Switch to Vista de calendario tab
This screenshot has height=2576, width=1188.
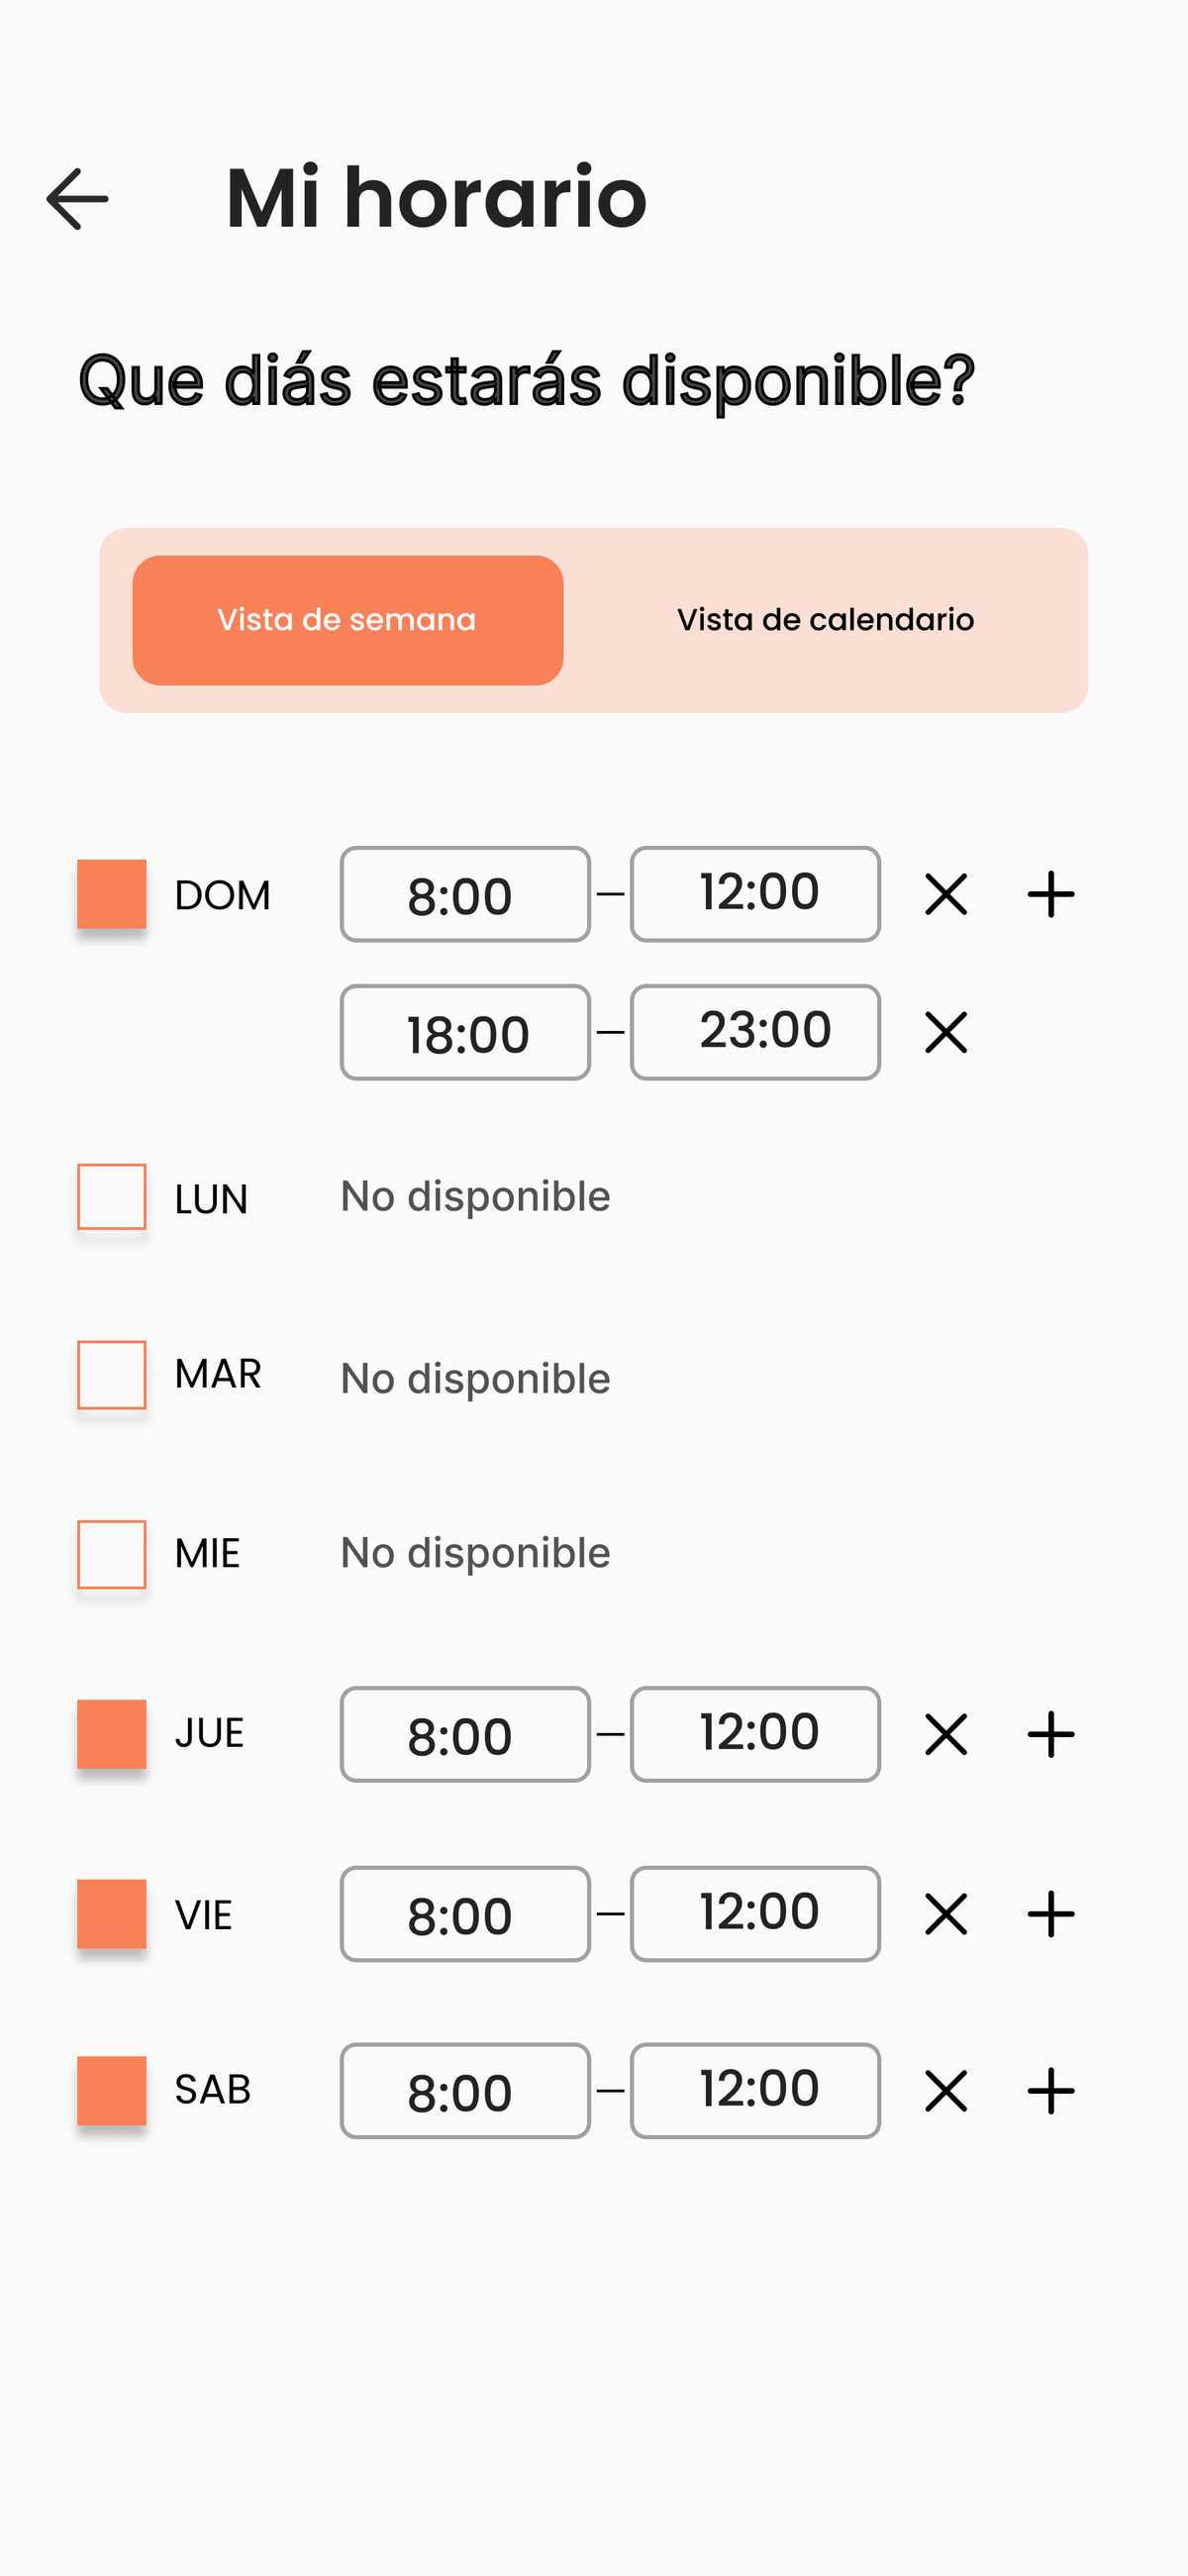coord(825,620)
